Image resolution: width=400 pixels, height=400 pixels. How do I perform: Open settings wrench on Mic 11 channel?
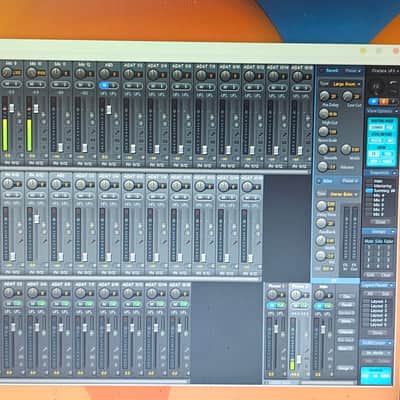(x=68, y=130)
